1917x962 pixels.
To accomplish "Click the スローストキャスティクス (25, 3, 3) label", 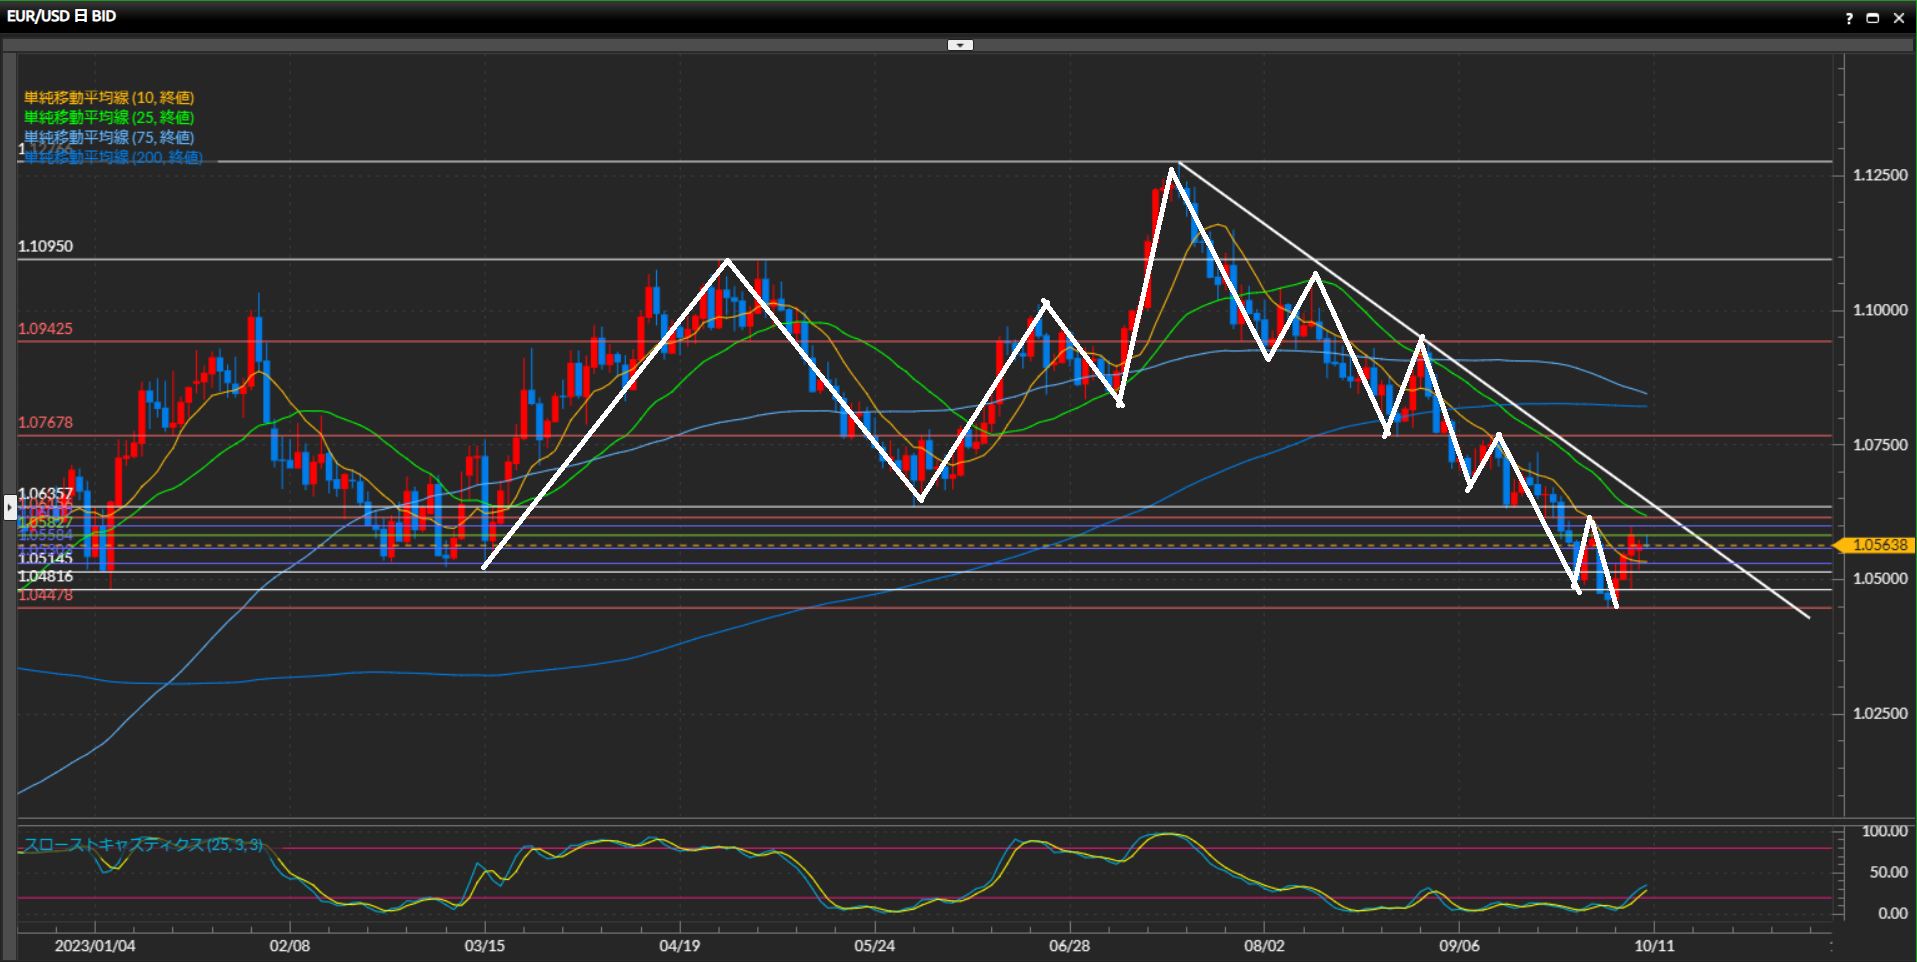I will (x=143, y=845).
